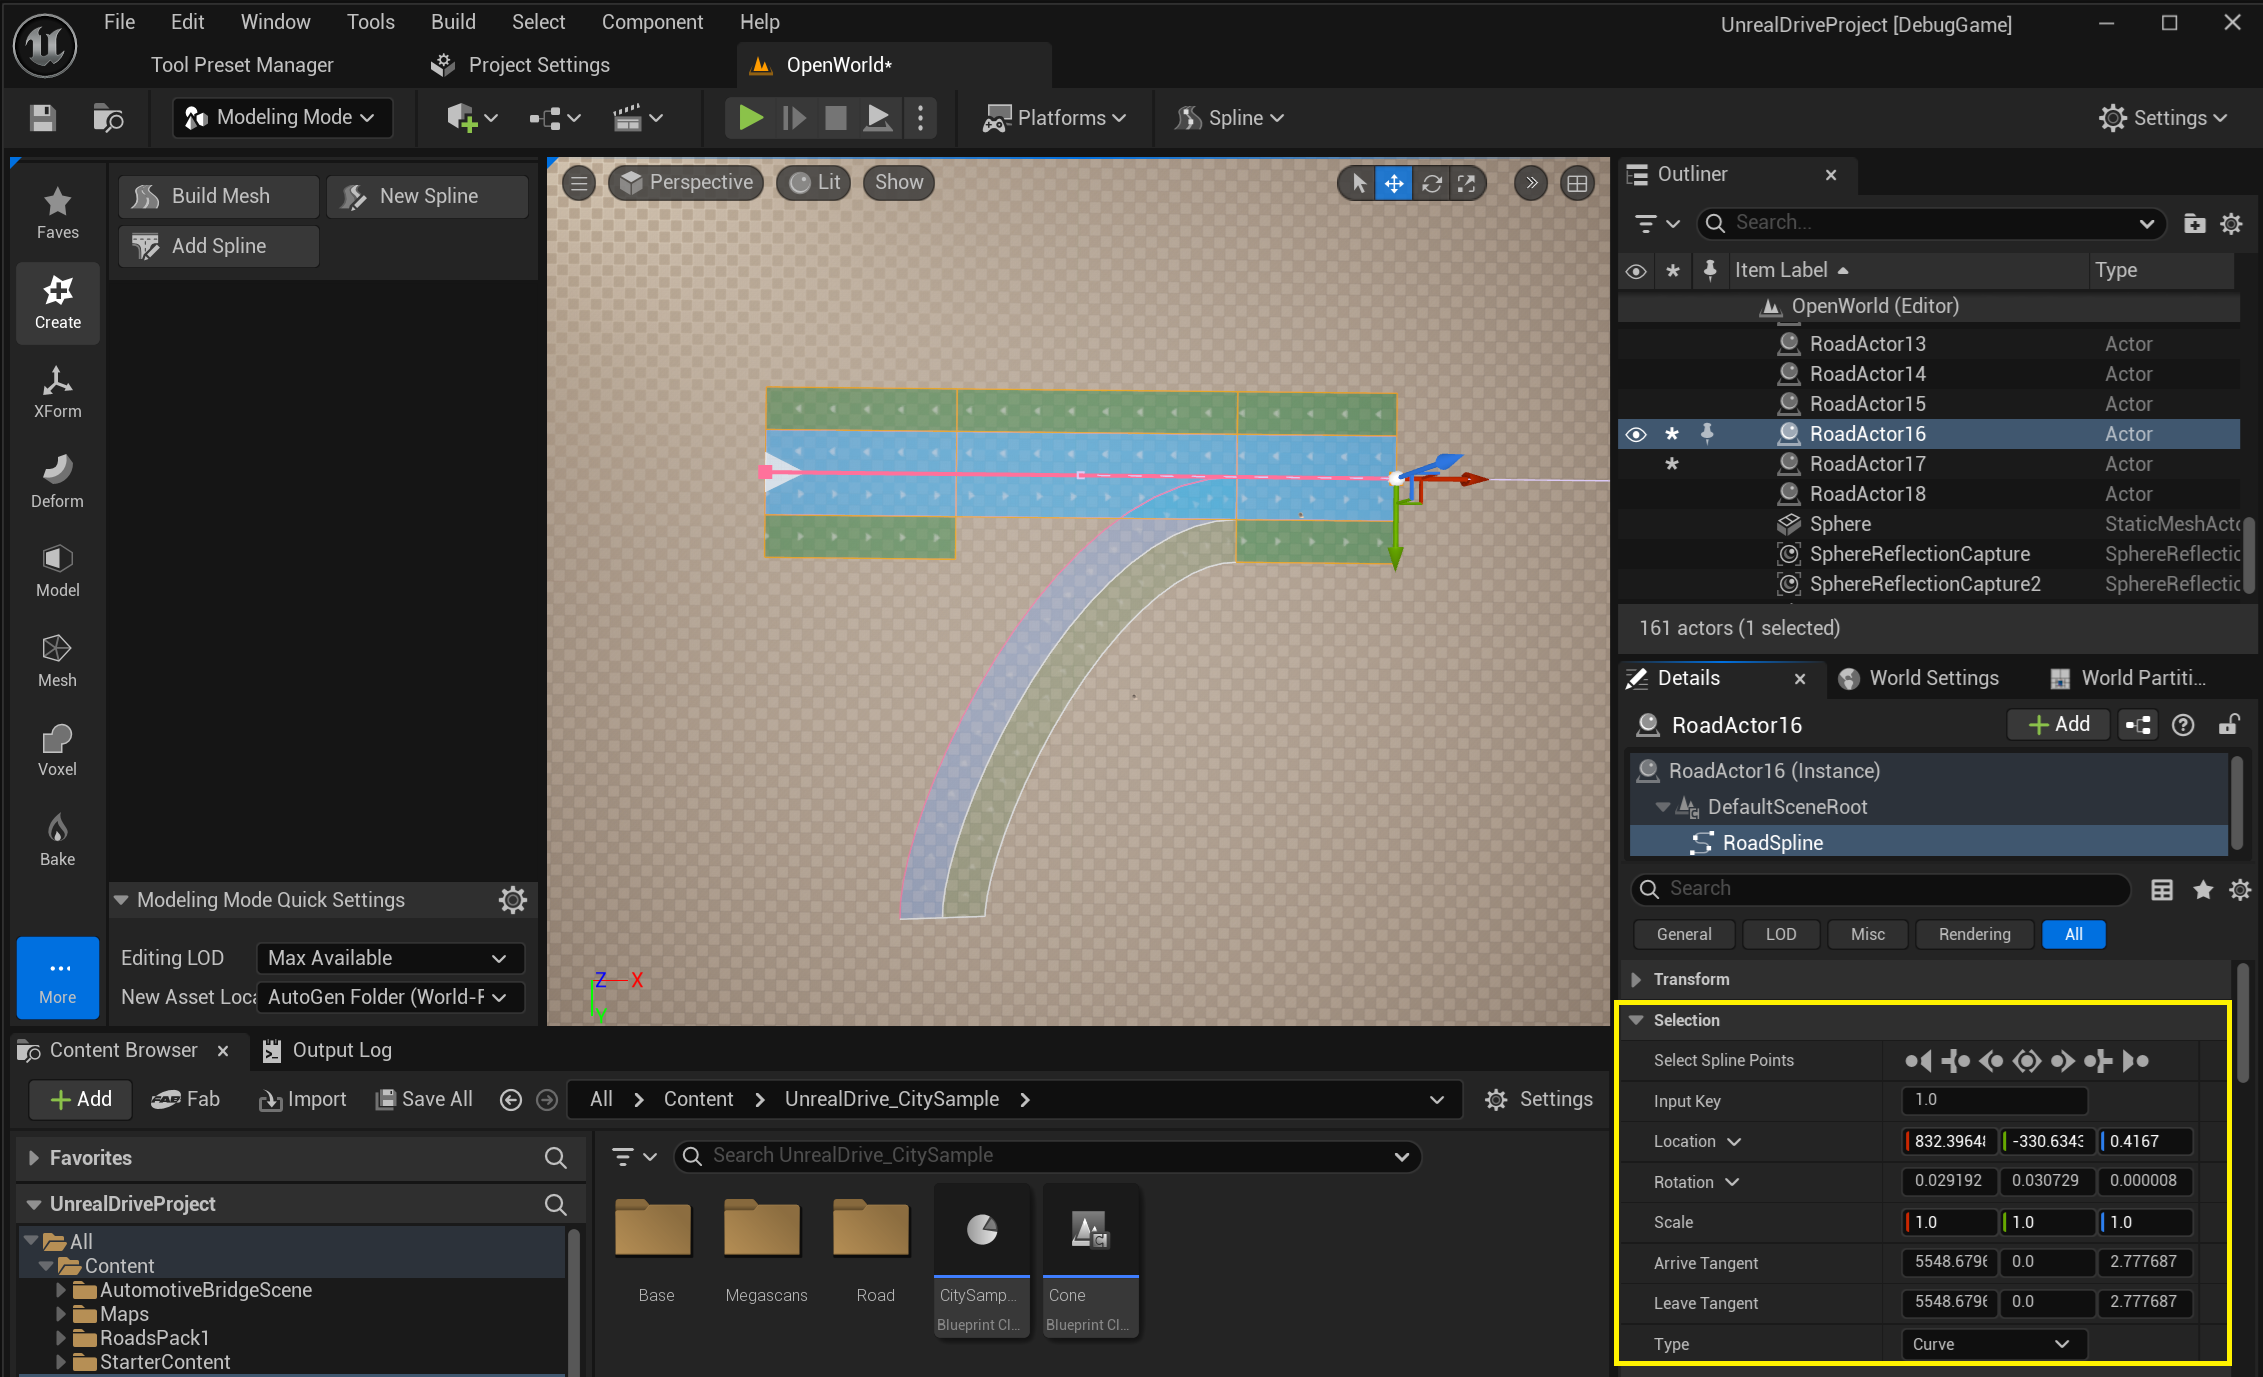
Task: Open the Build menu
Action: pos(453,22)
